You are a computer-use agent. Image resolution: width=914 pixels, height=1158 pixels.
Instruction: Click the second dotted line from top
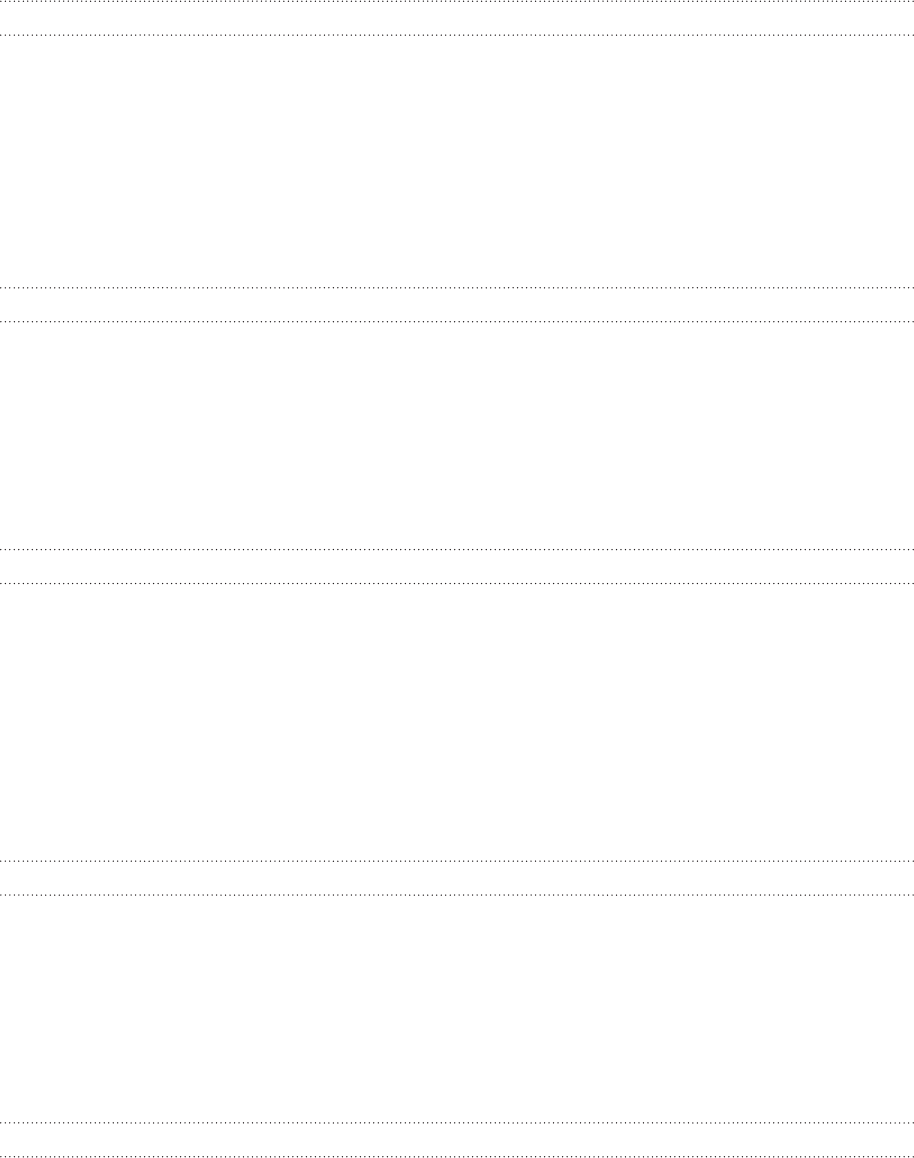click(457, 35)
